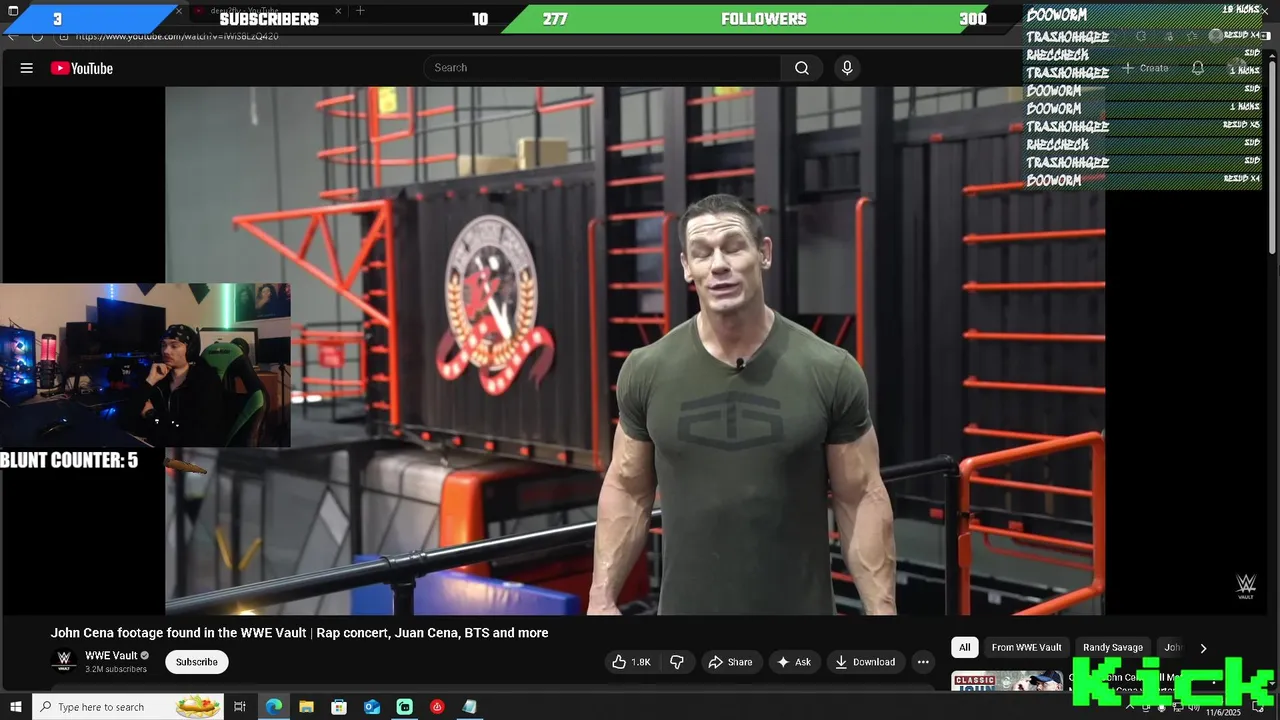Like the video with thumbs up

631,662
